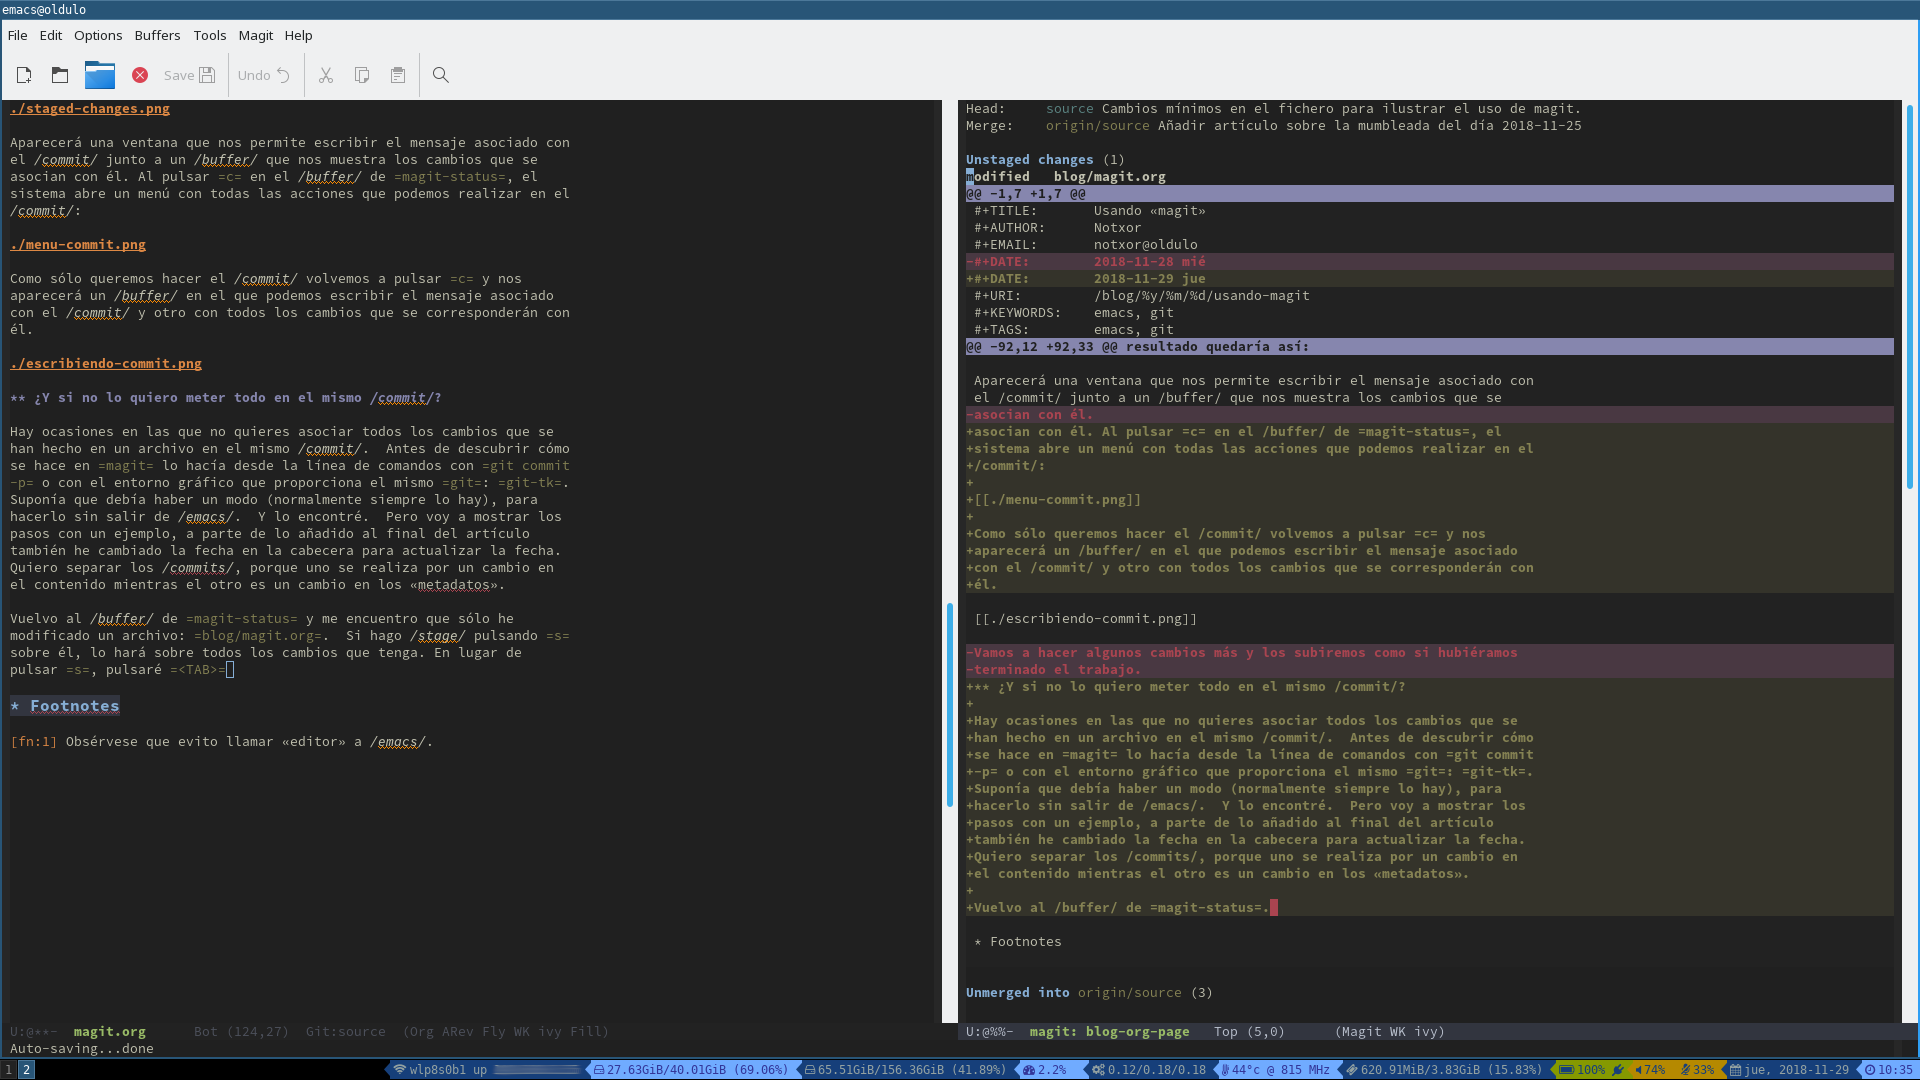Collapse the modified blog/magit.org file entry
1920x1080 pixels.
(1066, 177)
